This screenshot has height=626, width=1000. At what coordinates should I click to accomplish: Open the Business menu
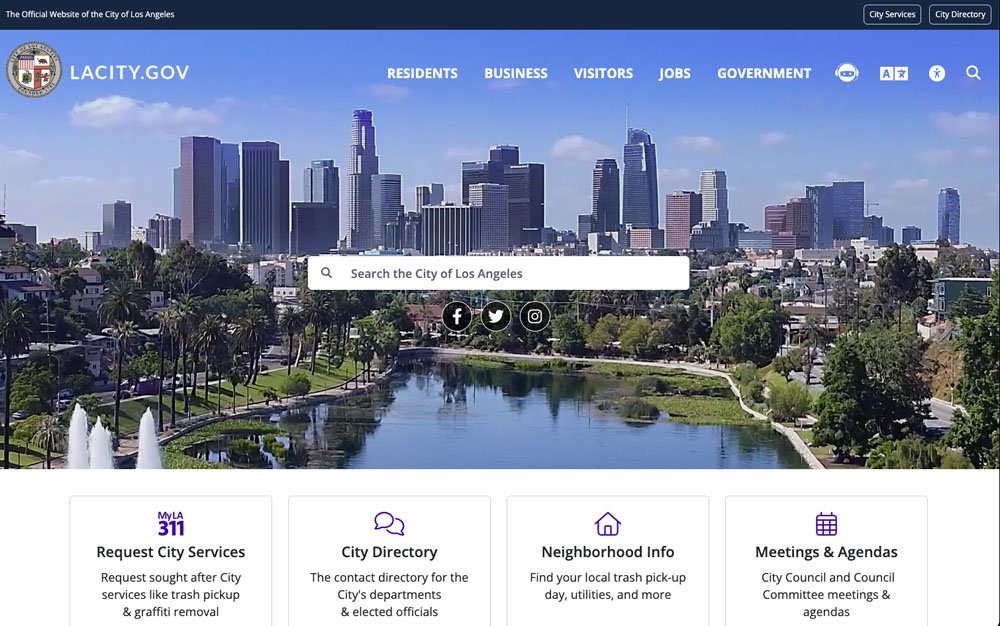point(515,73)
